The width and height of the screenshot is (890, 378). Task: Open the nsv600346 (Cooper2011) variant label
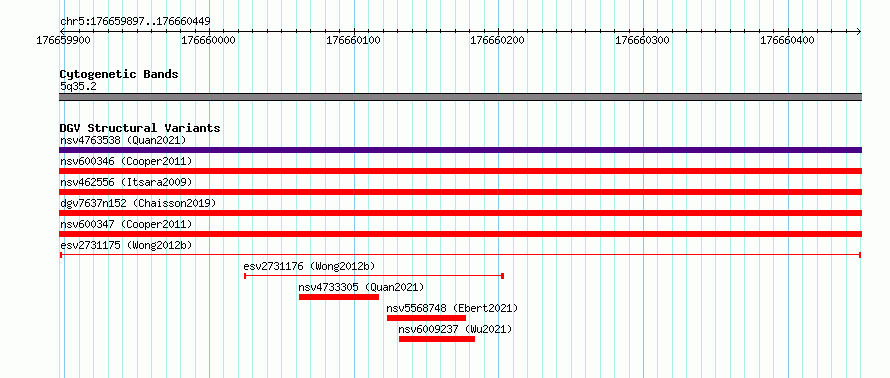click(x=126, y=161)
